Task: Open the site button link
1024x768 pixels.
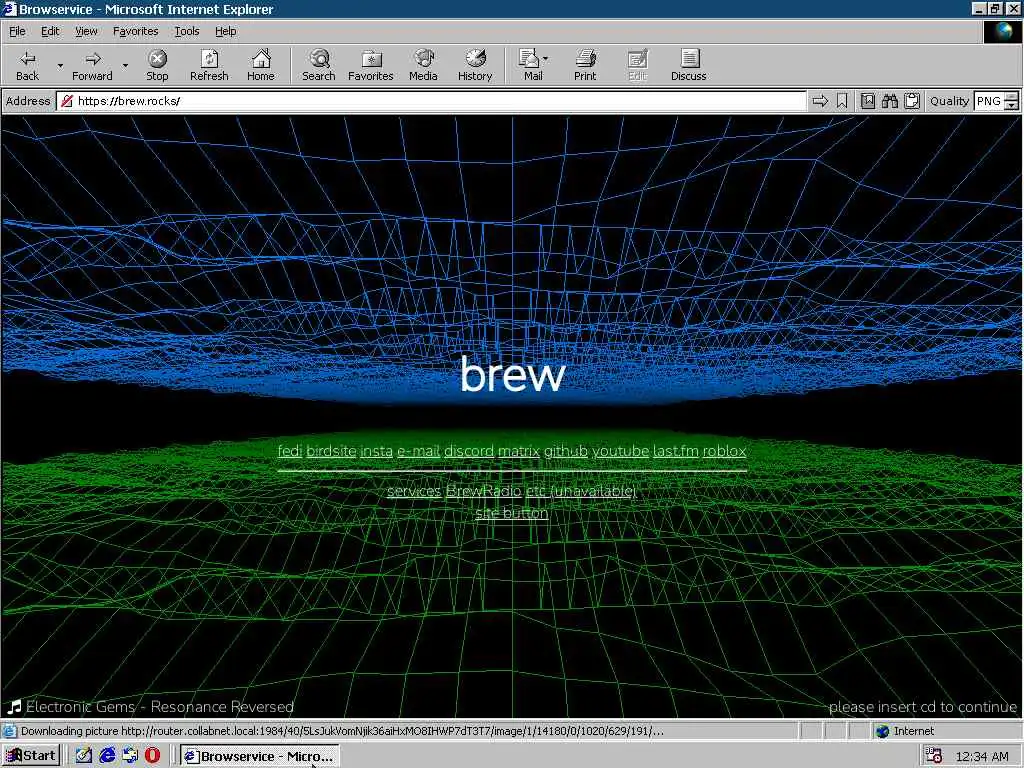Action: 511,513
